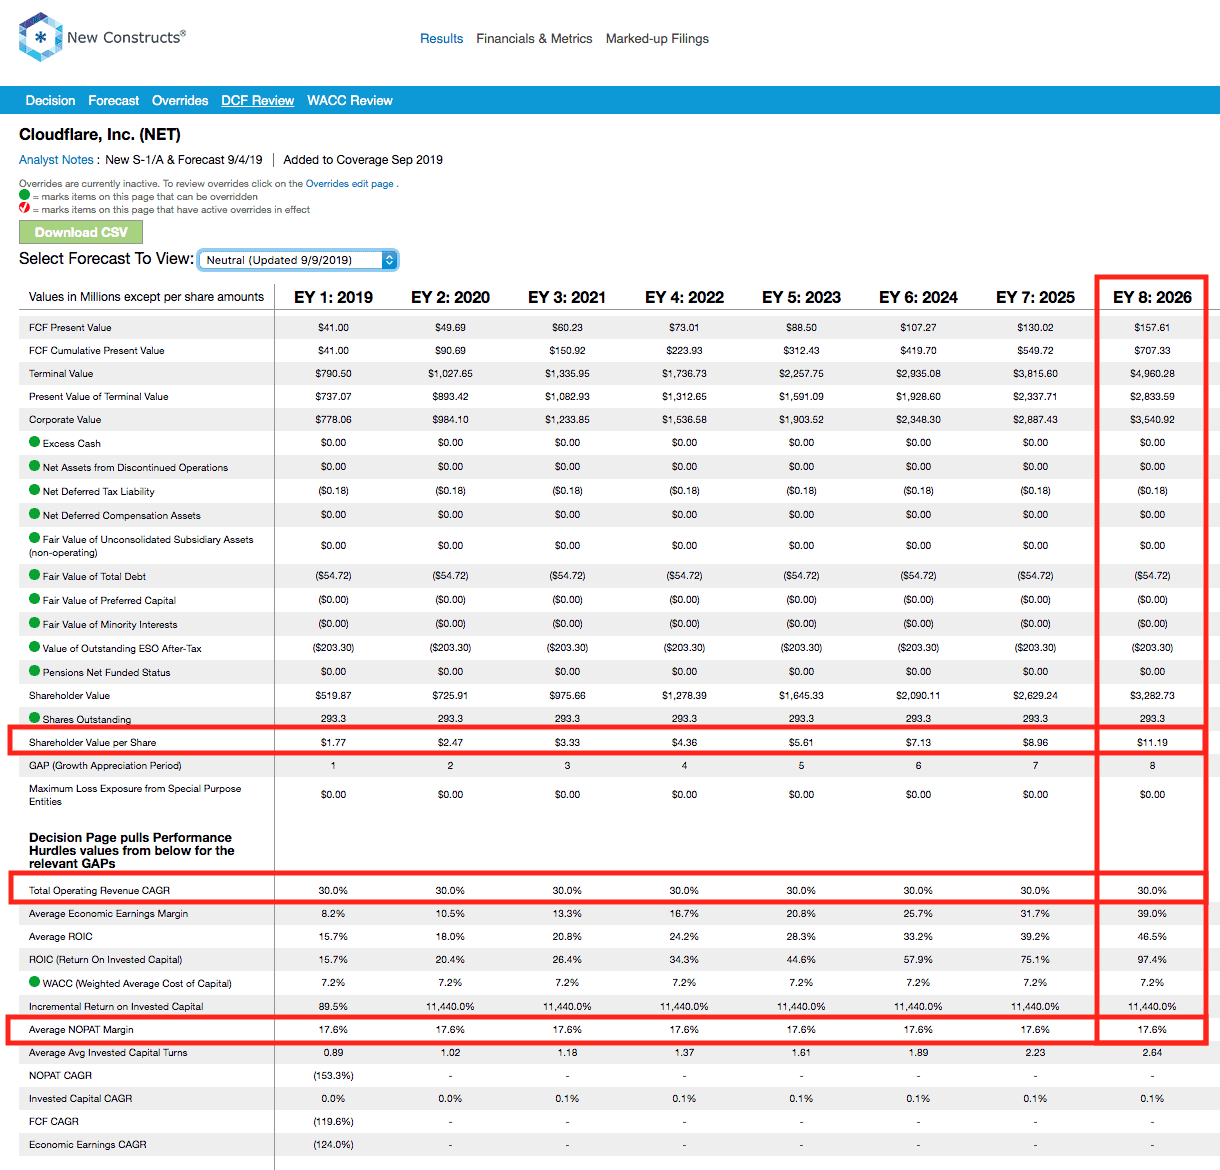Click green override dot beside Excess Cash

point(35,442)
